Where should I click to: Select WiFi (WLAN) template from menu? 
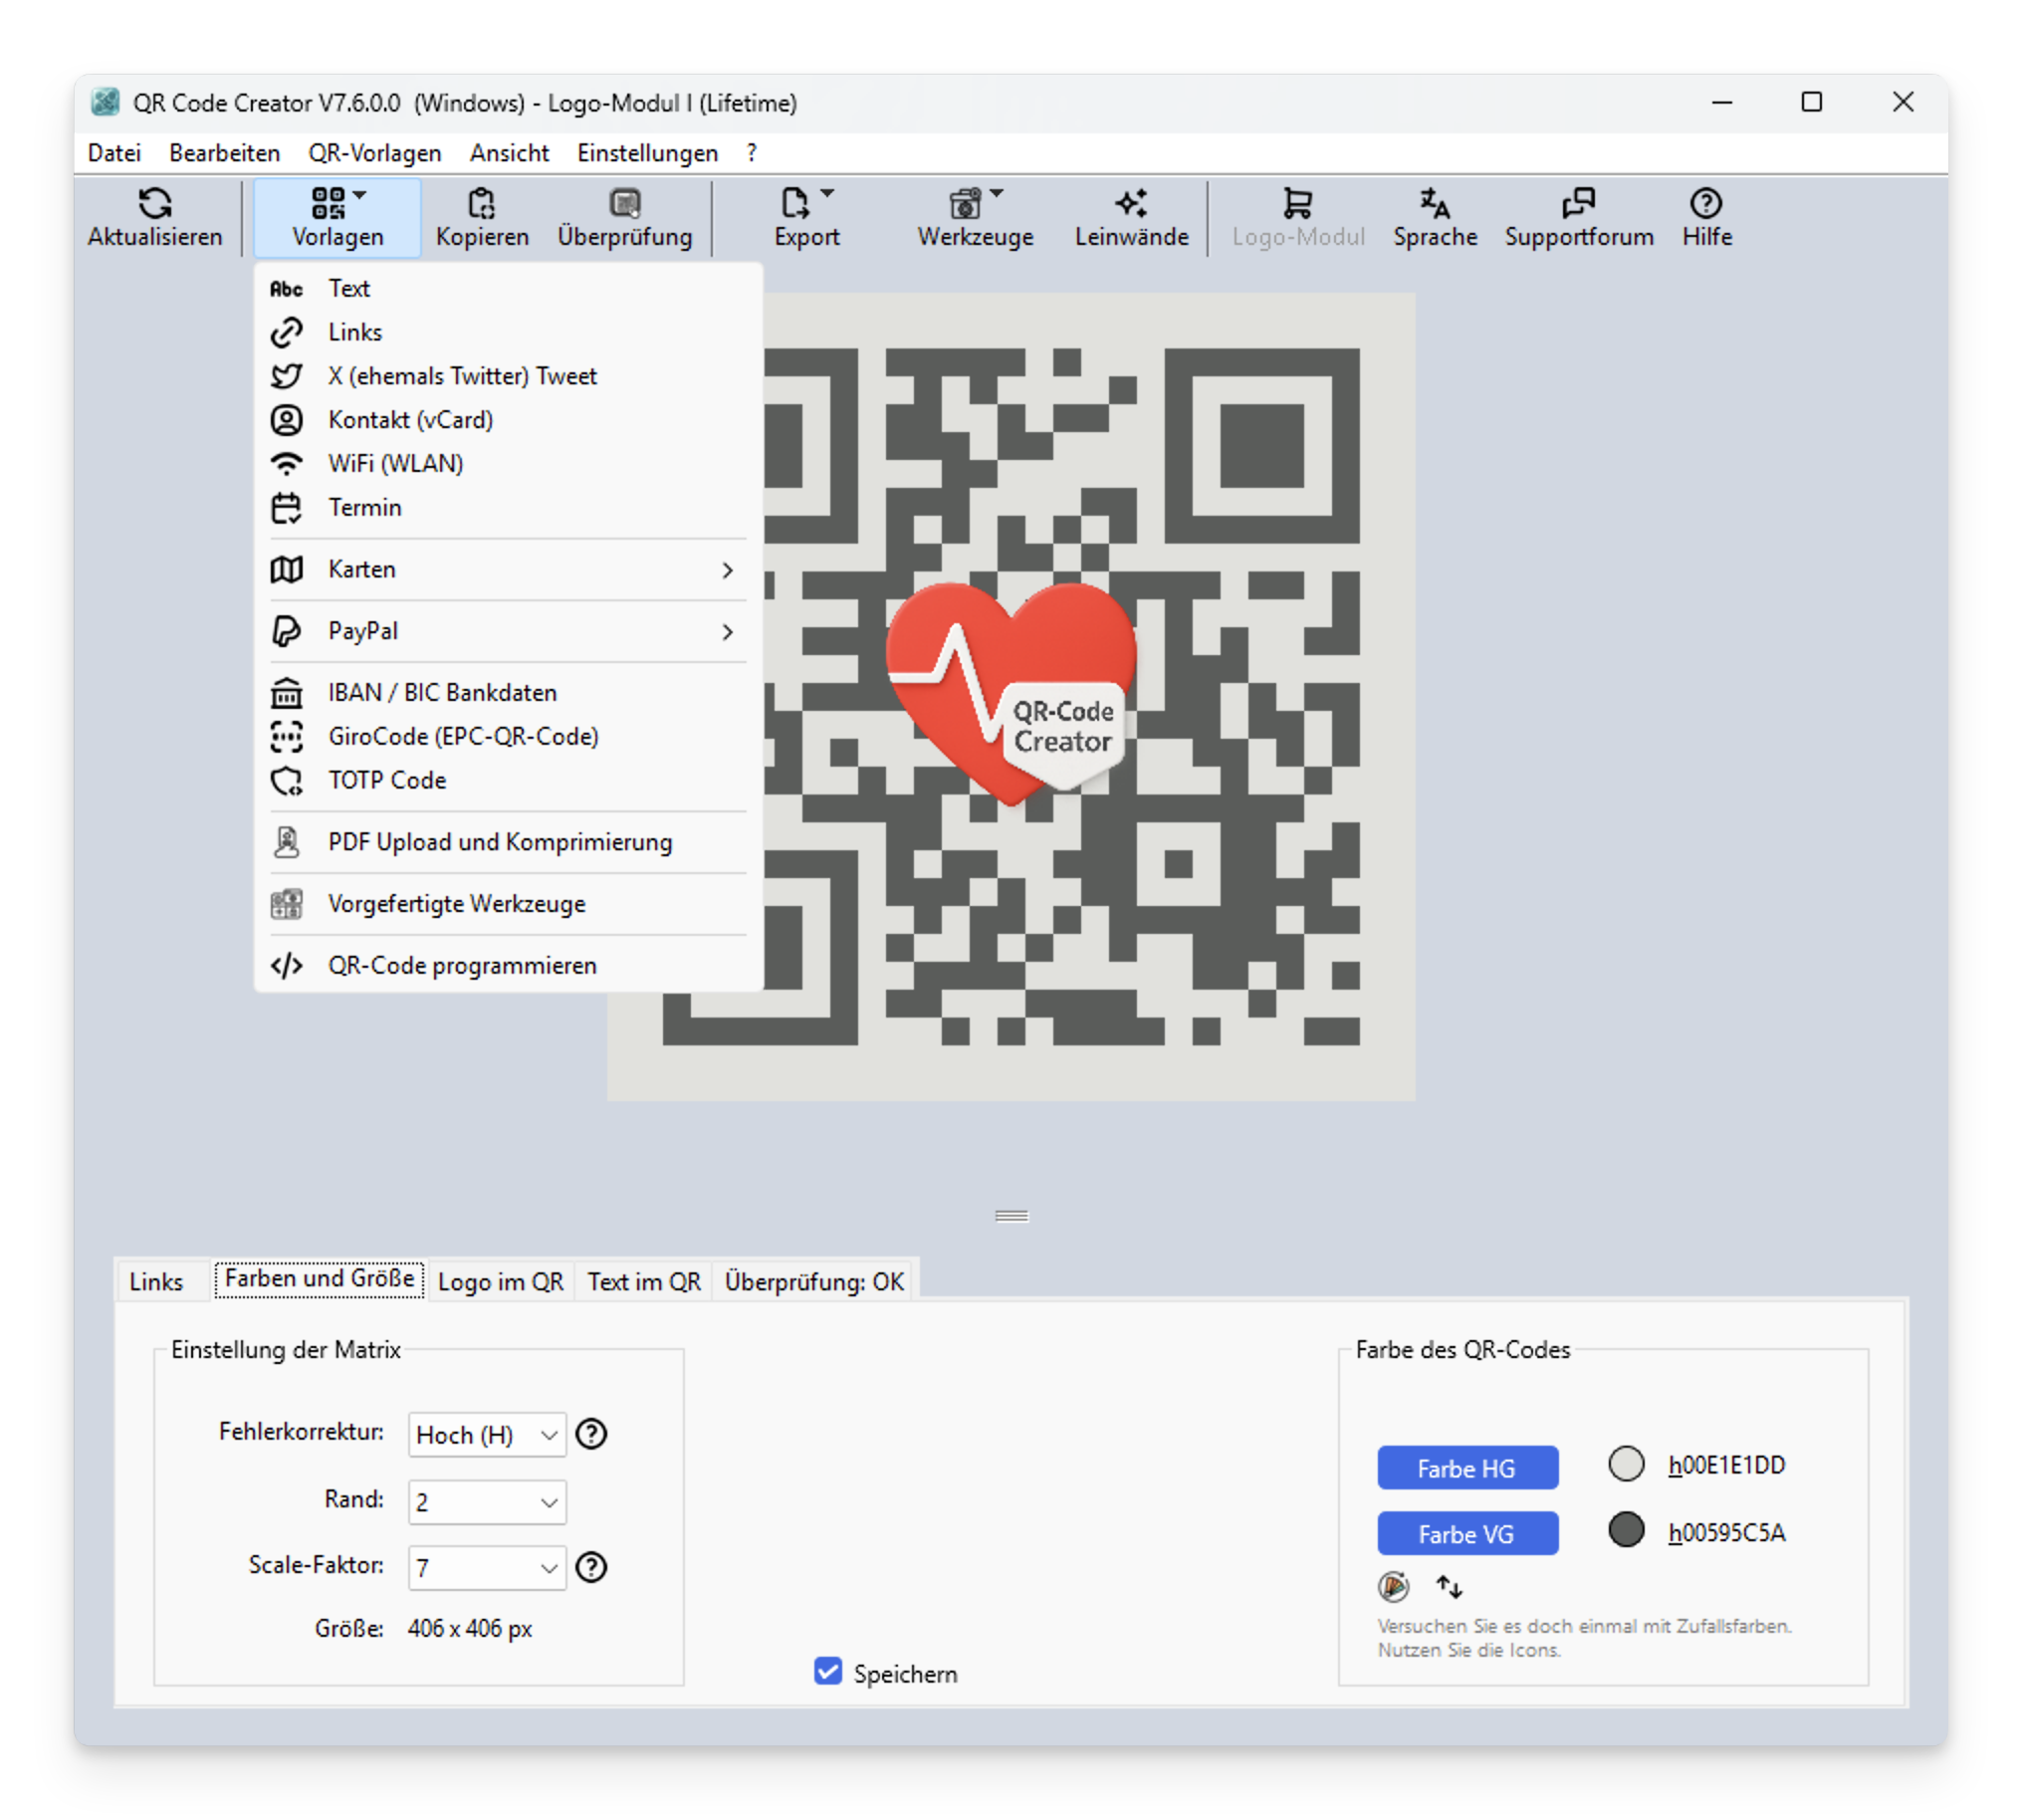[x=396, y=464]
